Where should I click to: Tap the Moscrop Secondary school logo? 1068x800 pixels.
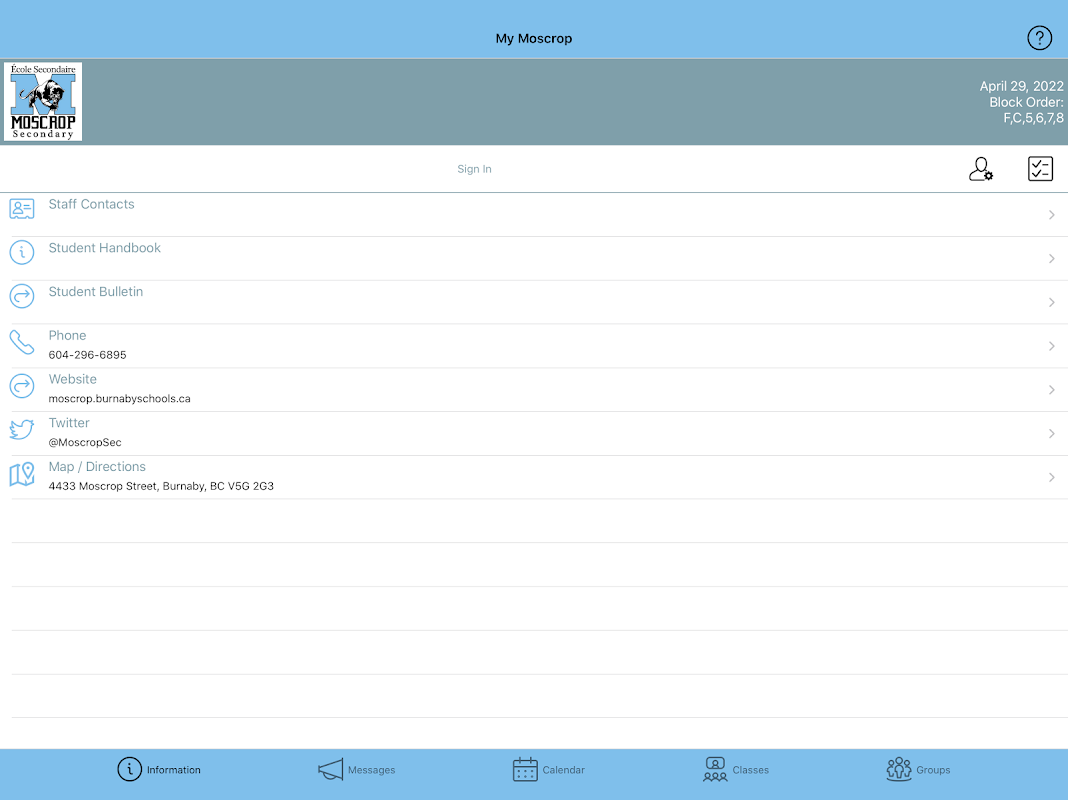pyautogui.click(x=43, y=101)
